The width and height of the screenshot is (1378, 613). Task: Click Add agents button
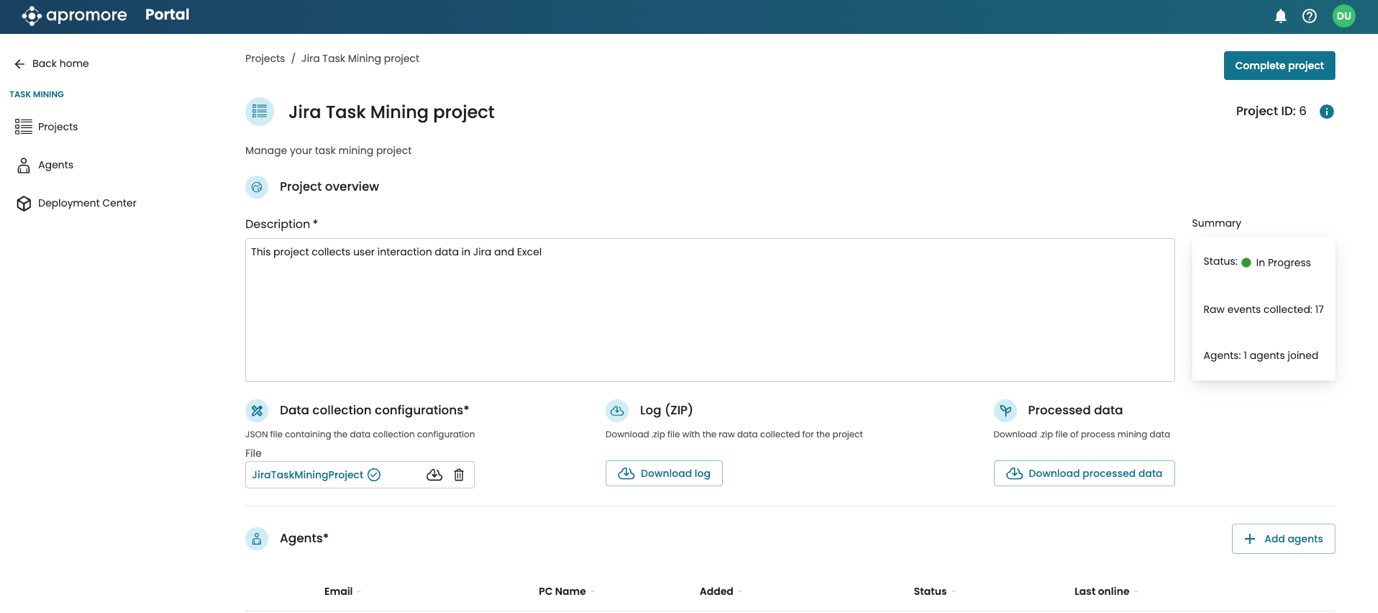point(1283,539)
